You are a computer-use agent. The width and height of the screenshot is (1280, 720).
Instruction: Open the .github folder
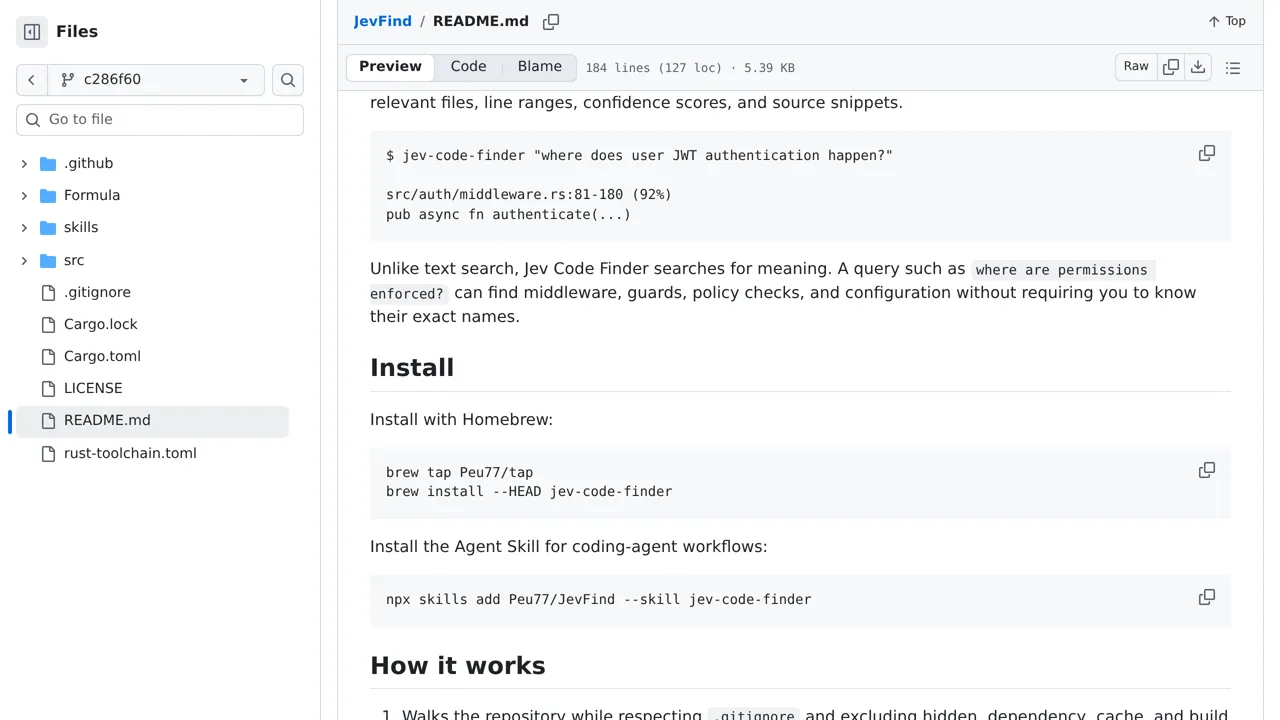click(88, 163)
